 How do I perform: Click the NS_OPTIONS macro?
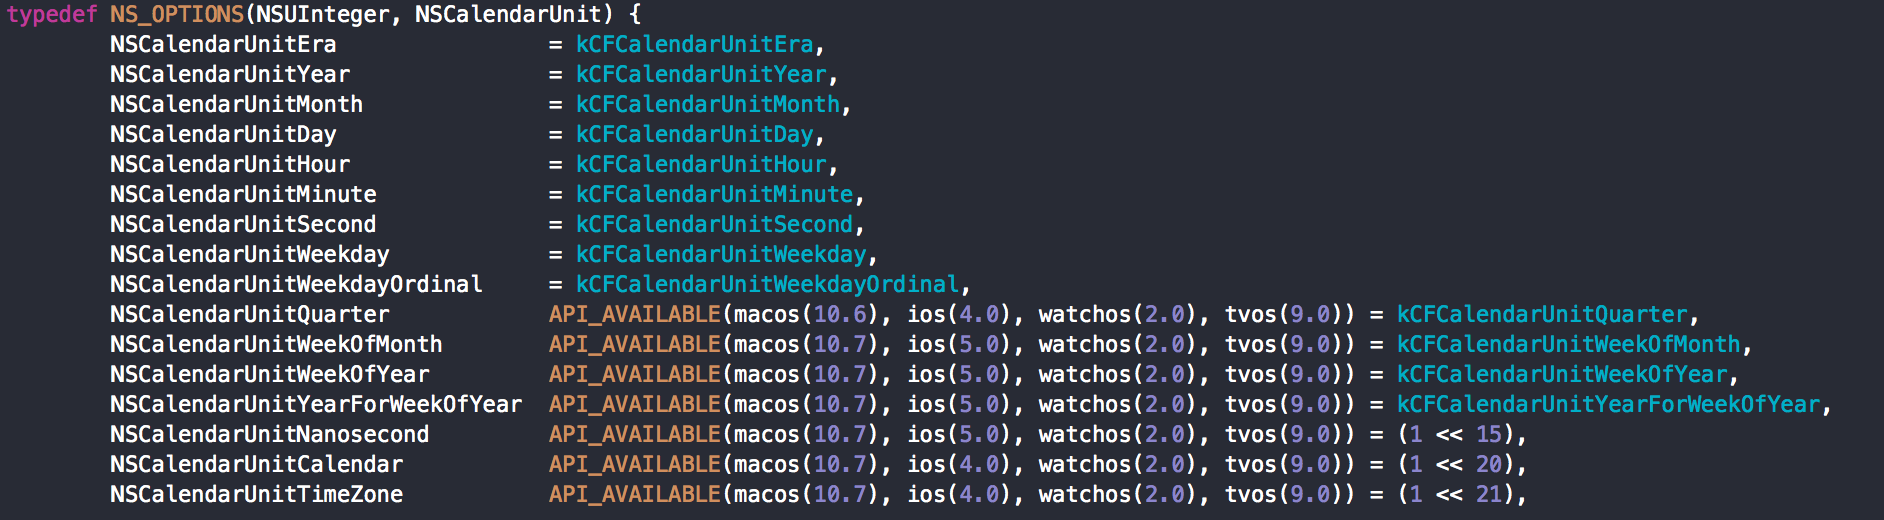176,14
